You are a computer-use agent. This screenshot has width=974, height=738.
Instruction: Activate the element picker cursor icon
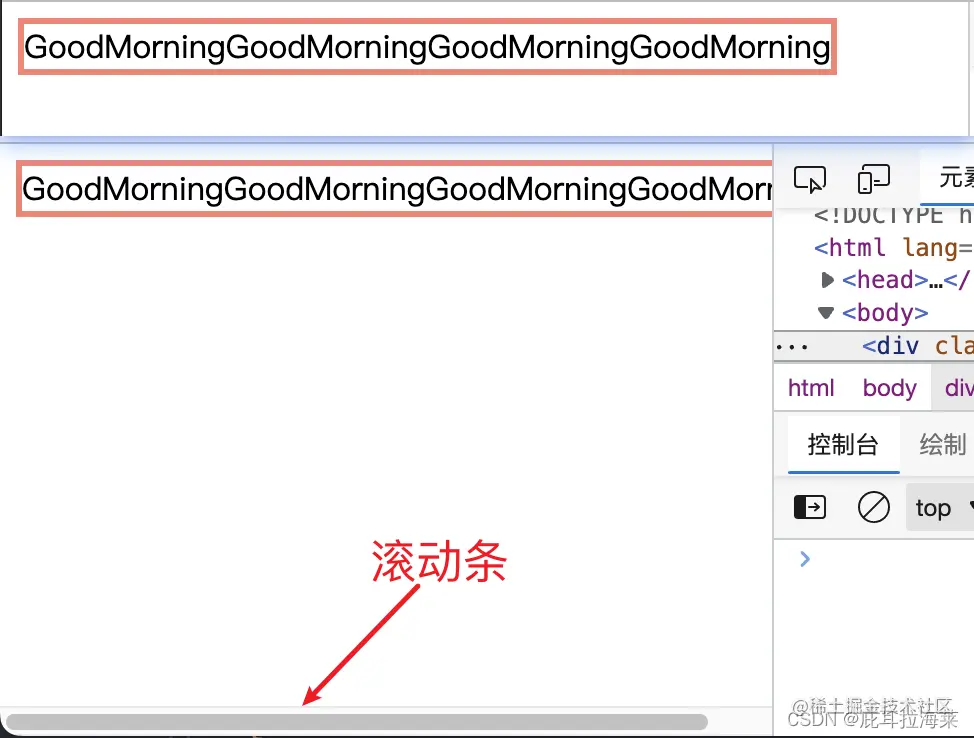[810, 178]
